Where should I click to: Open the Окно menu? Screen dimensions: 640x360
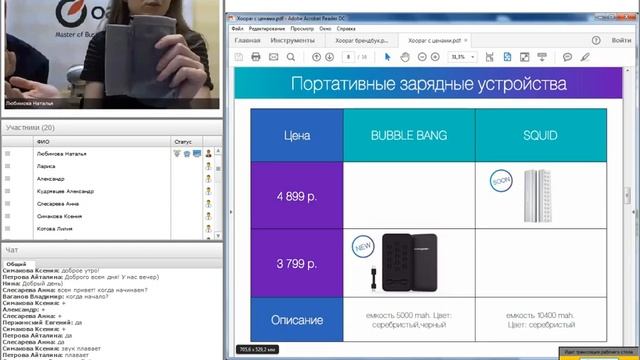(325, 29)
